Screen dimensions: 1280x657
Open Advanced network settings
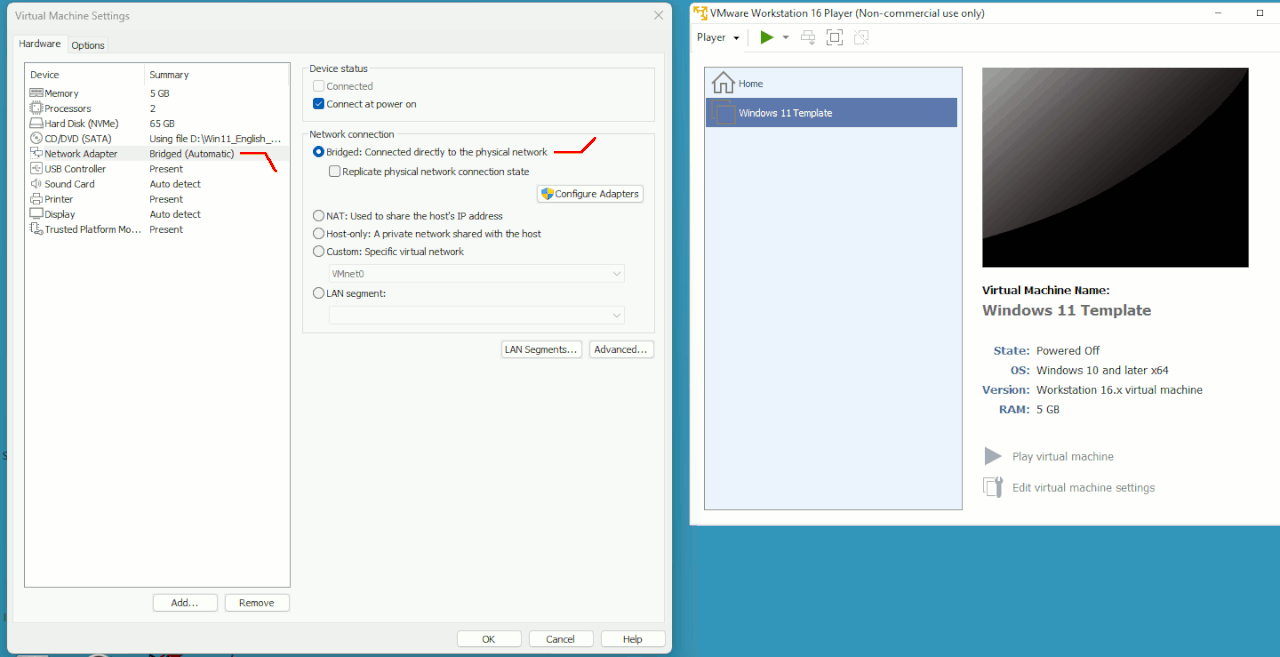[x=621, y=349]
